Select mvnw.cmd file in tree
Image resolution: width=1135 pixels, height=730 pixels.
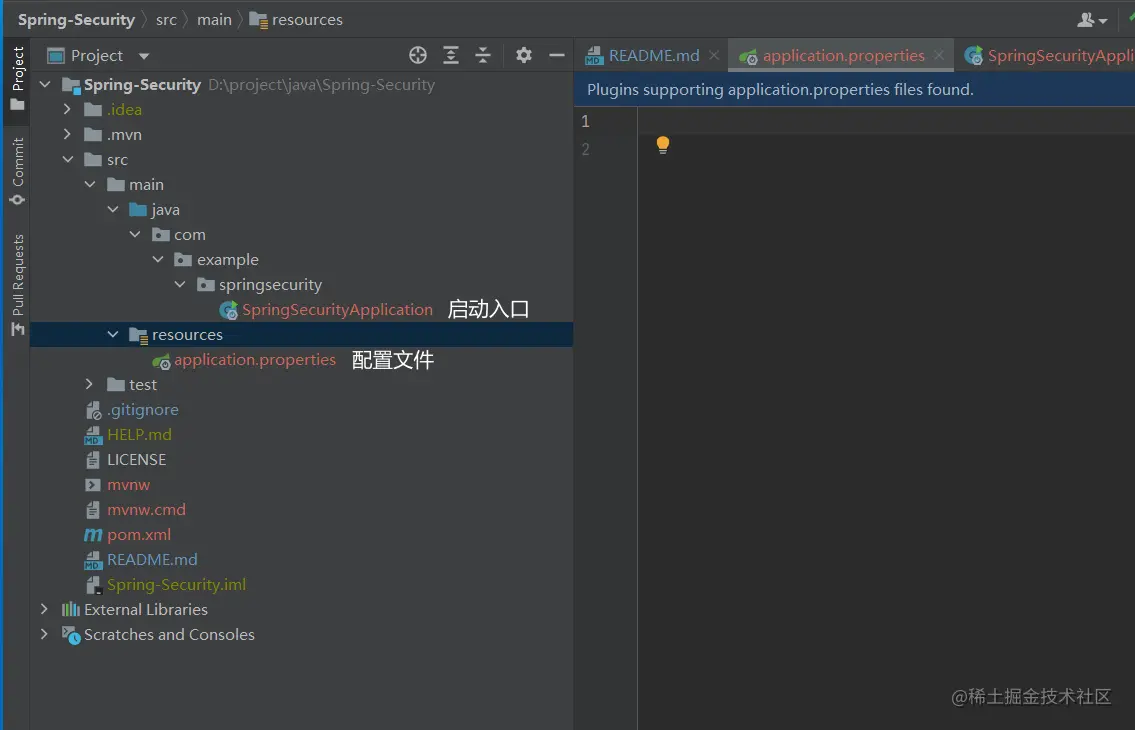(146, 510)
